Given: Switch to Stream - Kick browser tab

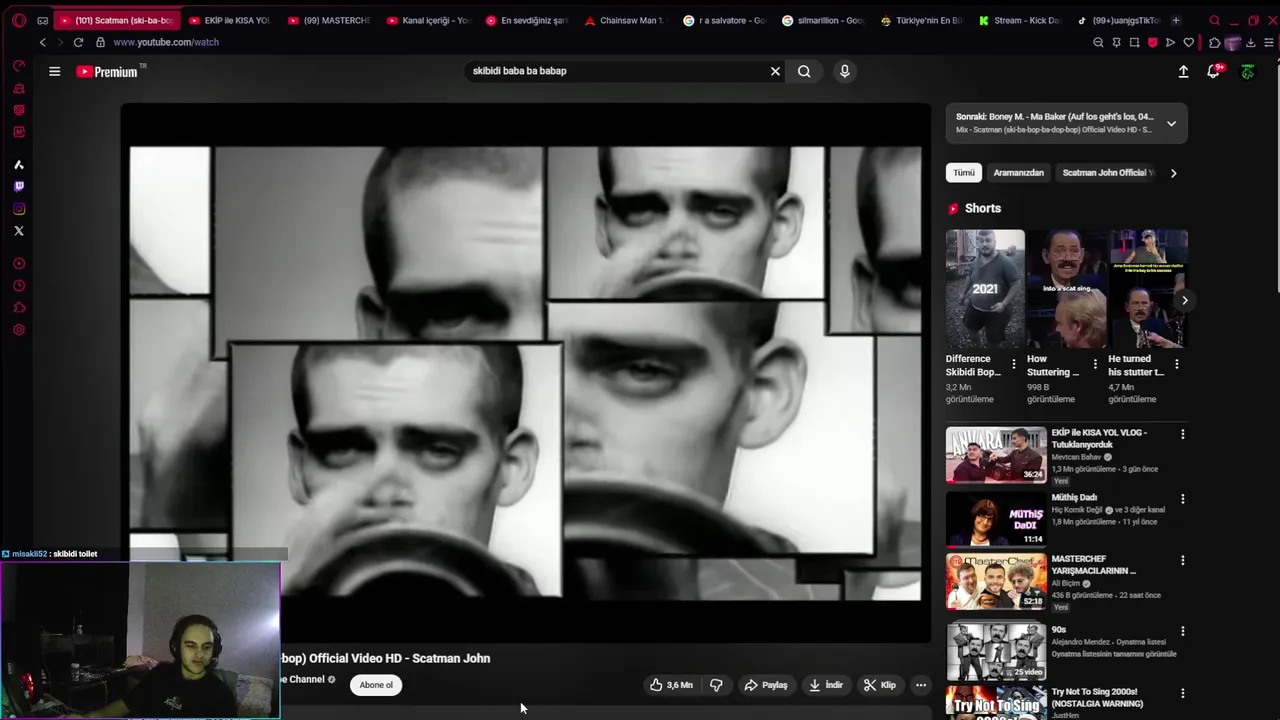Looking at the screenshot, I should coord(1019,20).
